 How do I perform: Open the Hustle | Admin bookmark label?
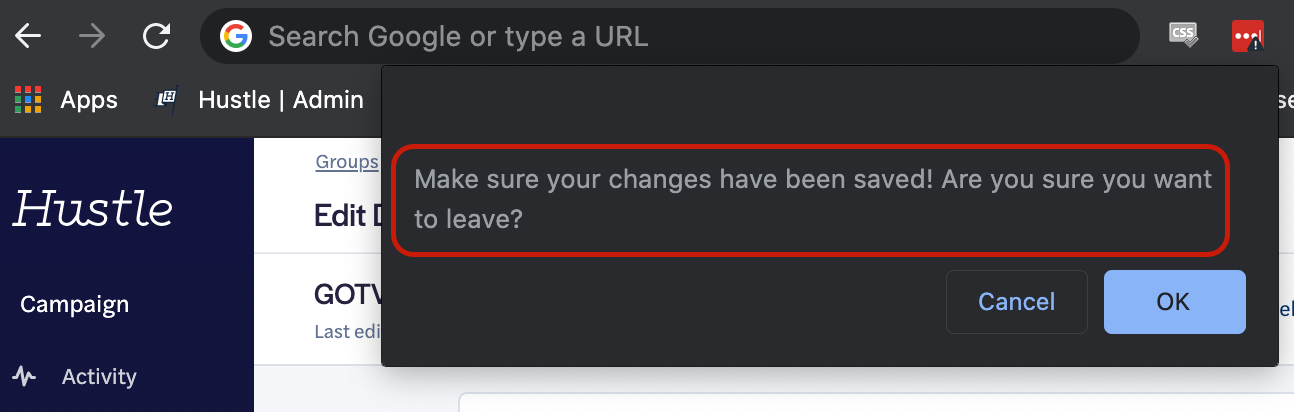(281, 100)
